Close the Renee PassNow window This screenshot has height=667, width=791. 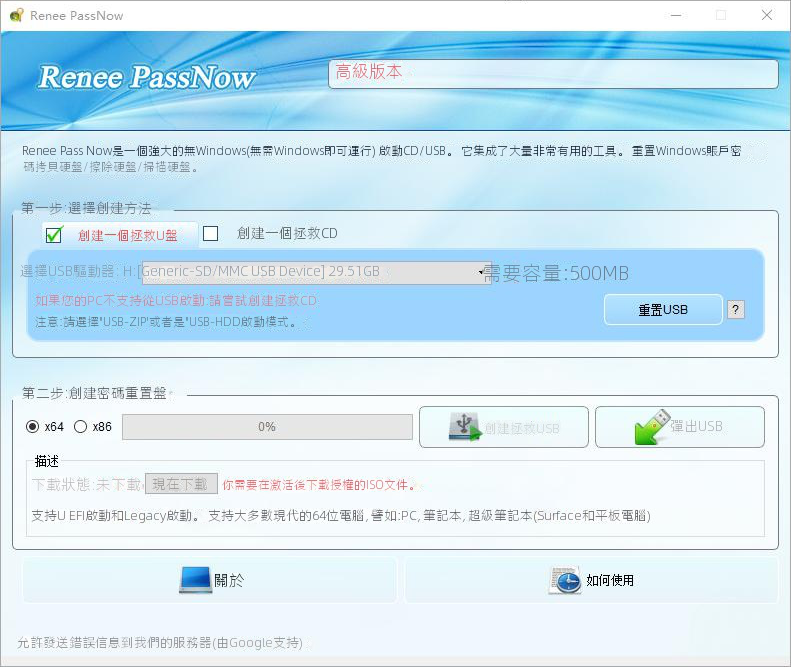(x=767, y=15)
